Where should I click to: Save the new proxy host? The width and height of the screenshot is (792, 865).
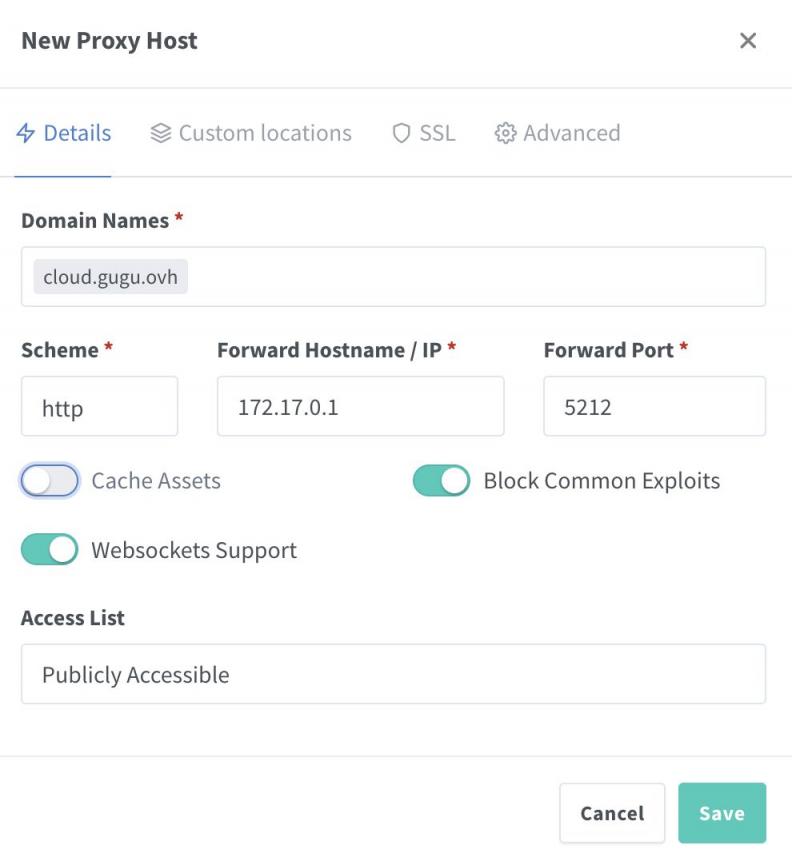pyautogui.click(x=722, y=813)
